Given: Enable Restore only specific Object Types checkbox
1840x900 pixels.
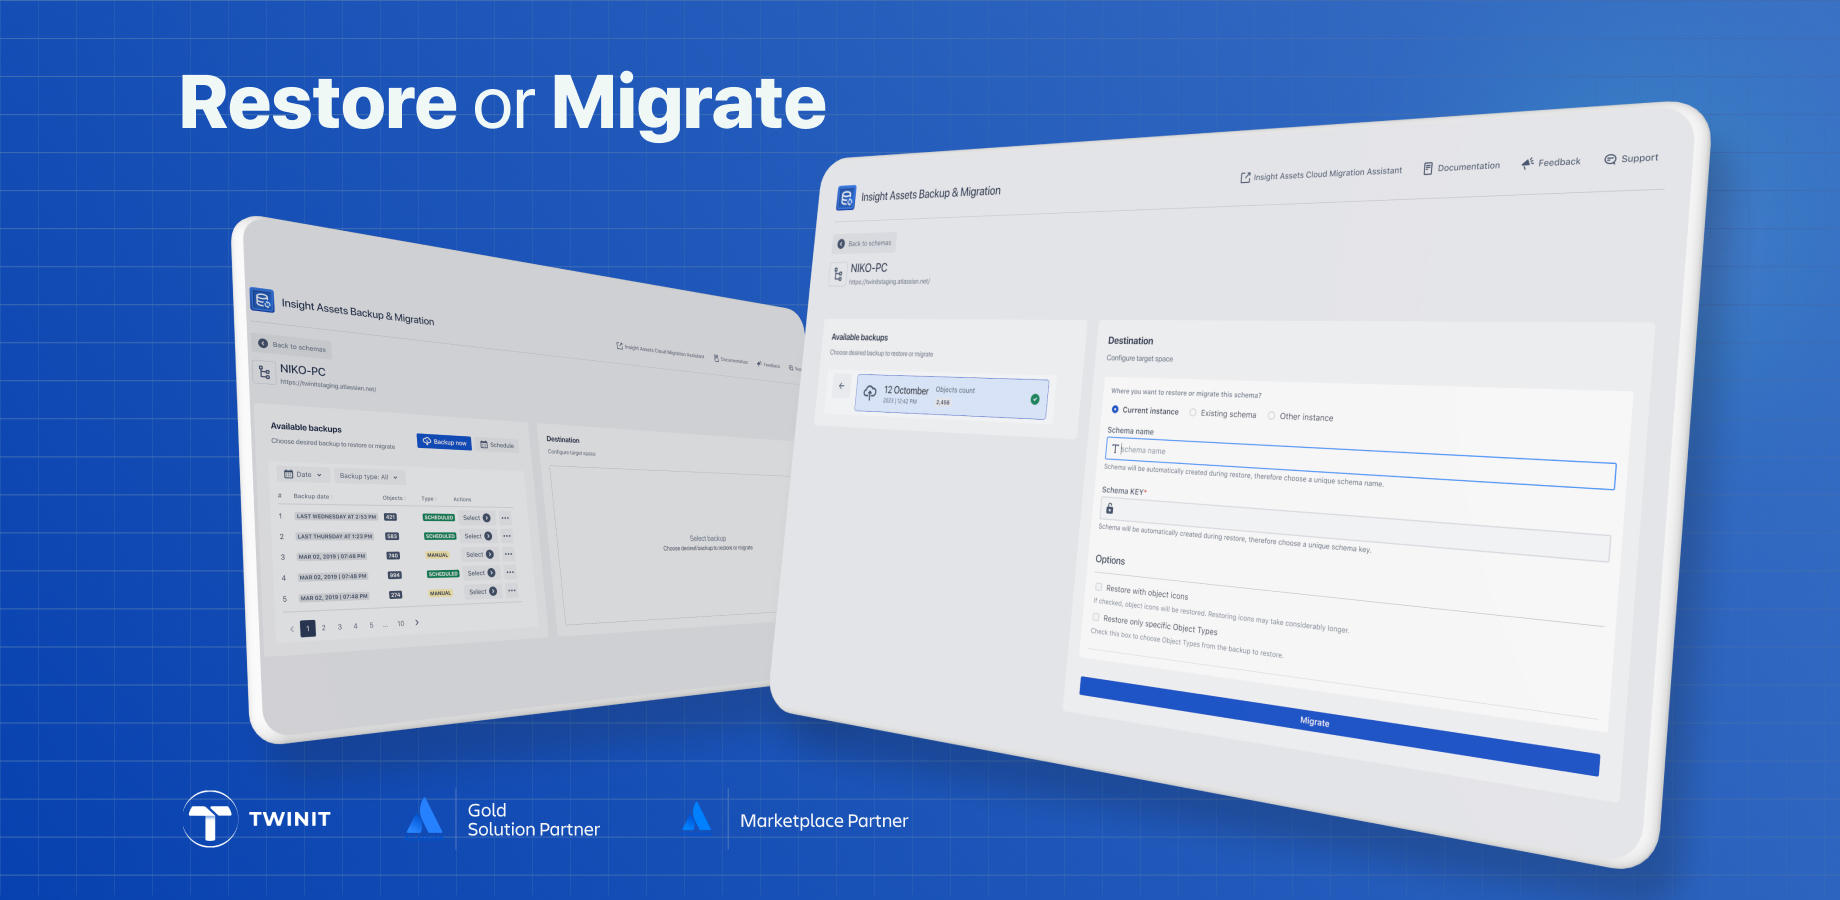Looking at the screenshot, I should pos(1096,617).
